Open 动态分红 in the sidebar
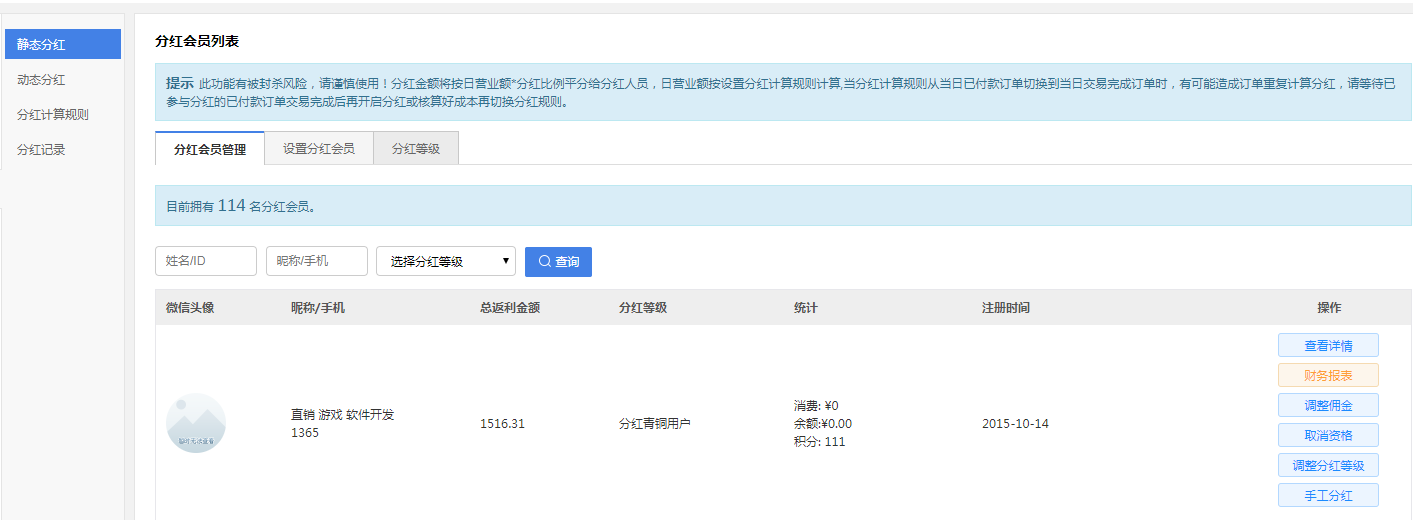Image resolution: width=1413 pixels, height=520 pixels. pyautogui.click(x=62, y=79)
